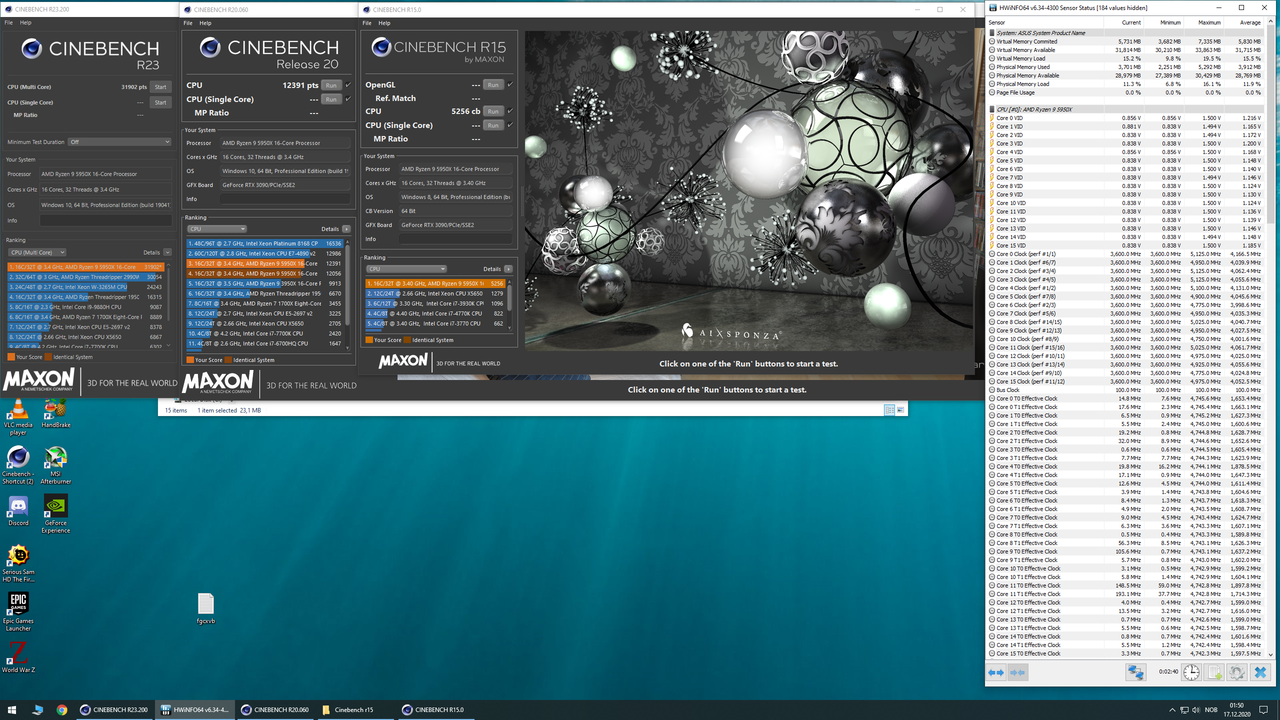Run R15 OpenGL benchmark
The width and height of the screenshot is (1280, 720).
pyautogui.click(x=493, y=85)
